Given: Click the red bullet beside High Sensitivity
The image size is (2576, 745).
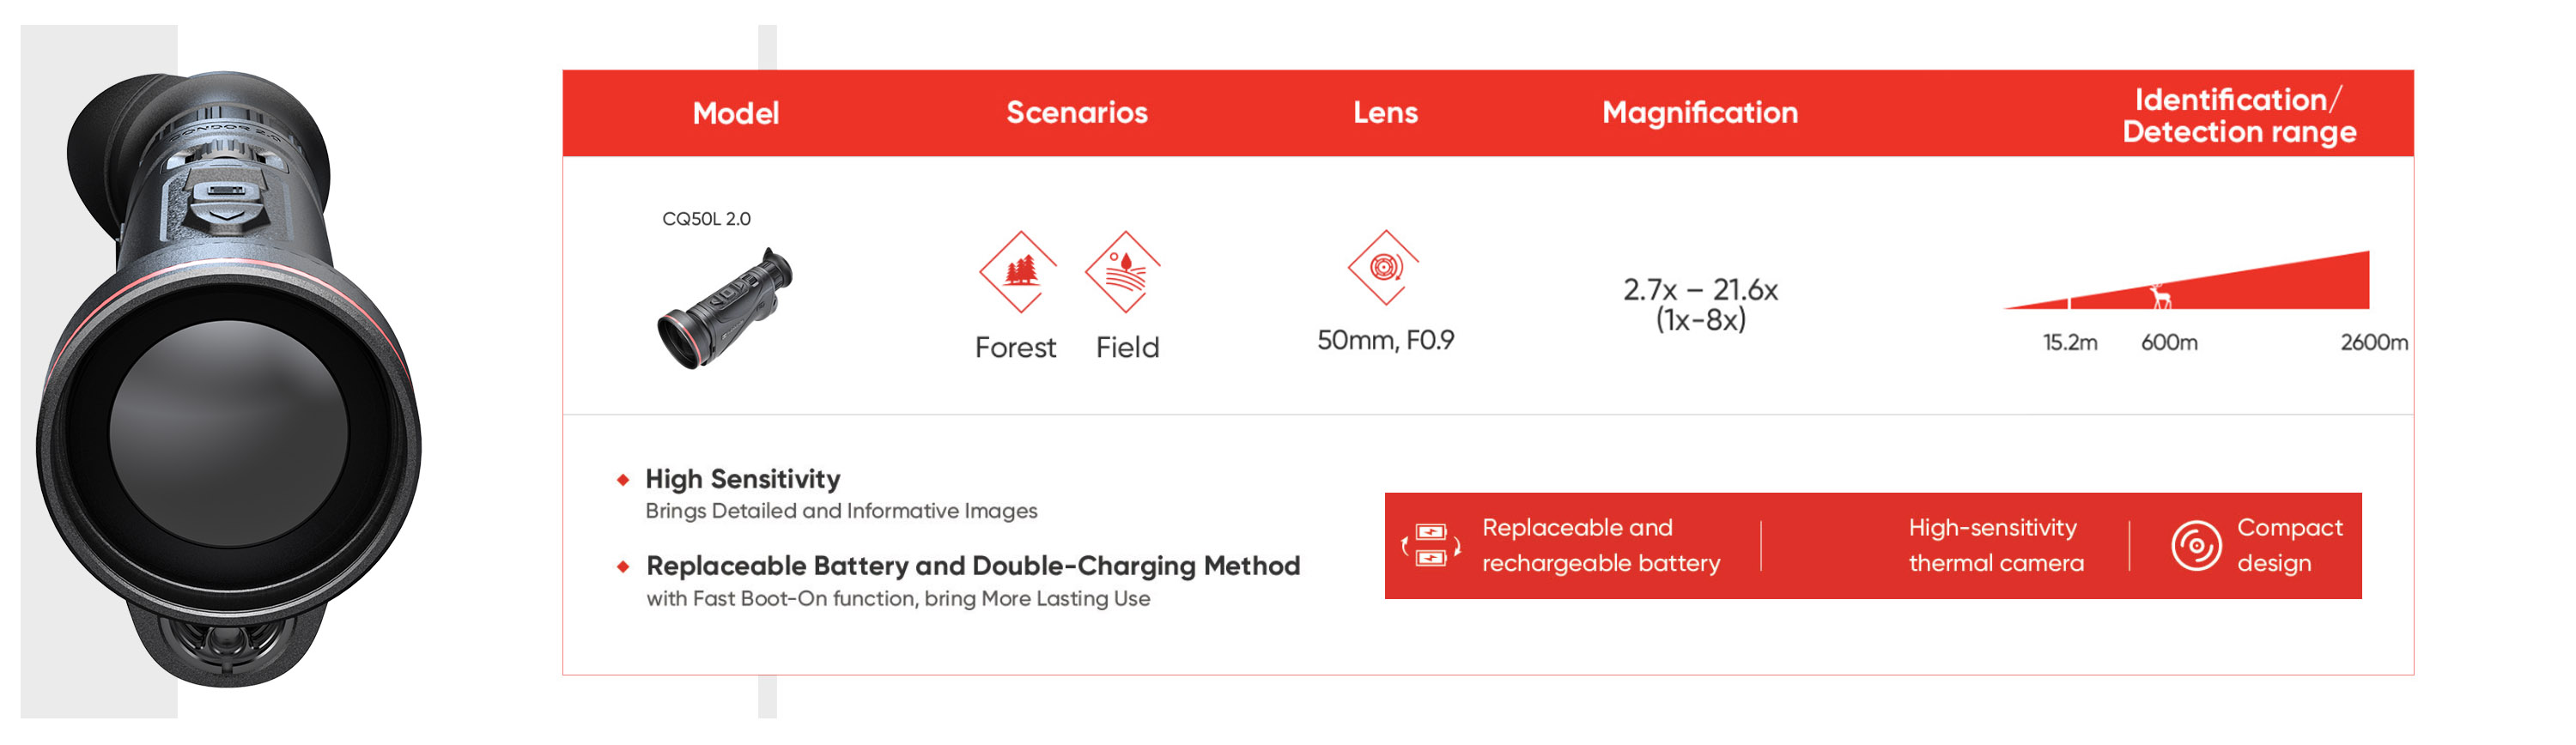Looking at the screenshot, I should click(x=623, y=480).
